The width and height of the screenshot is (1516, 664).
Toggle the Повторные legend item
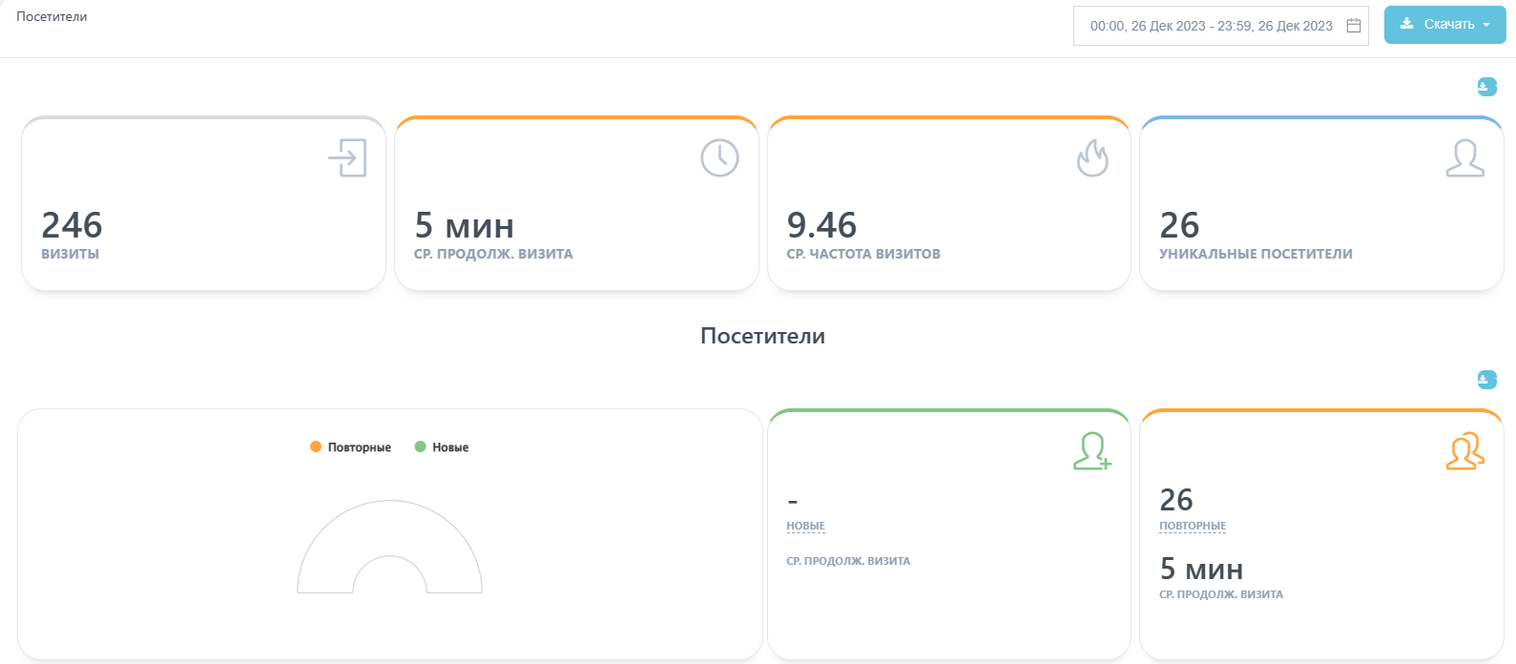351,447
